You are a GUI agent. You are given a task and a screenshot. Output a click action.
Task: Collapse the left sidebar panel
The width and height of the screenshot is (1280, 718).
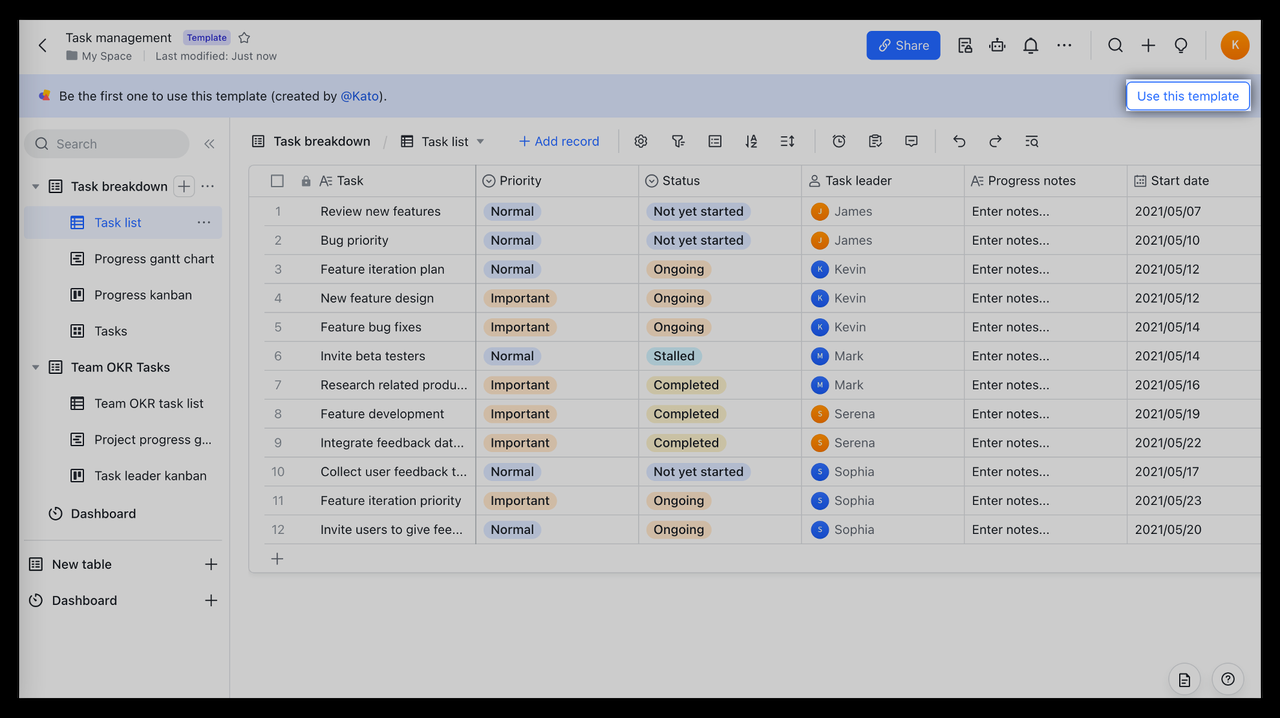[x=209, y=144]
